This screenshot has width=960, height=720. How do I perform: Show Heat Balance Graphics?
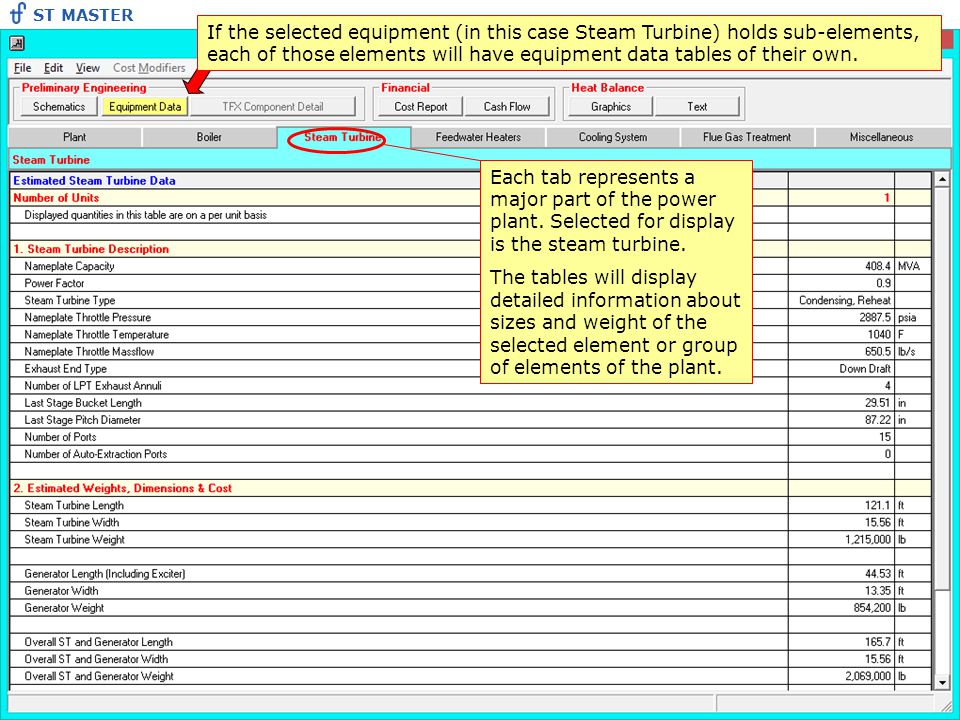pos(611,107)
